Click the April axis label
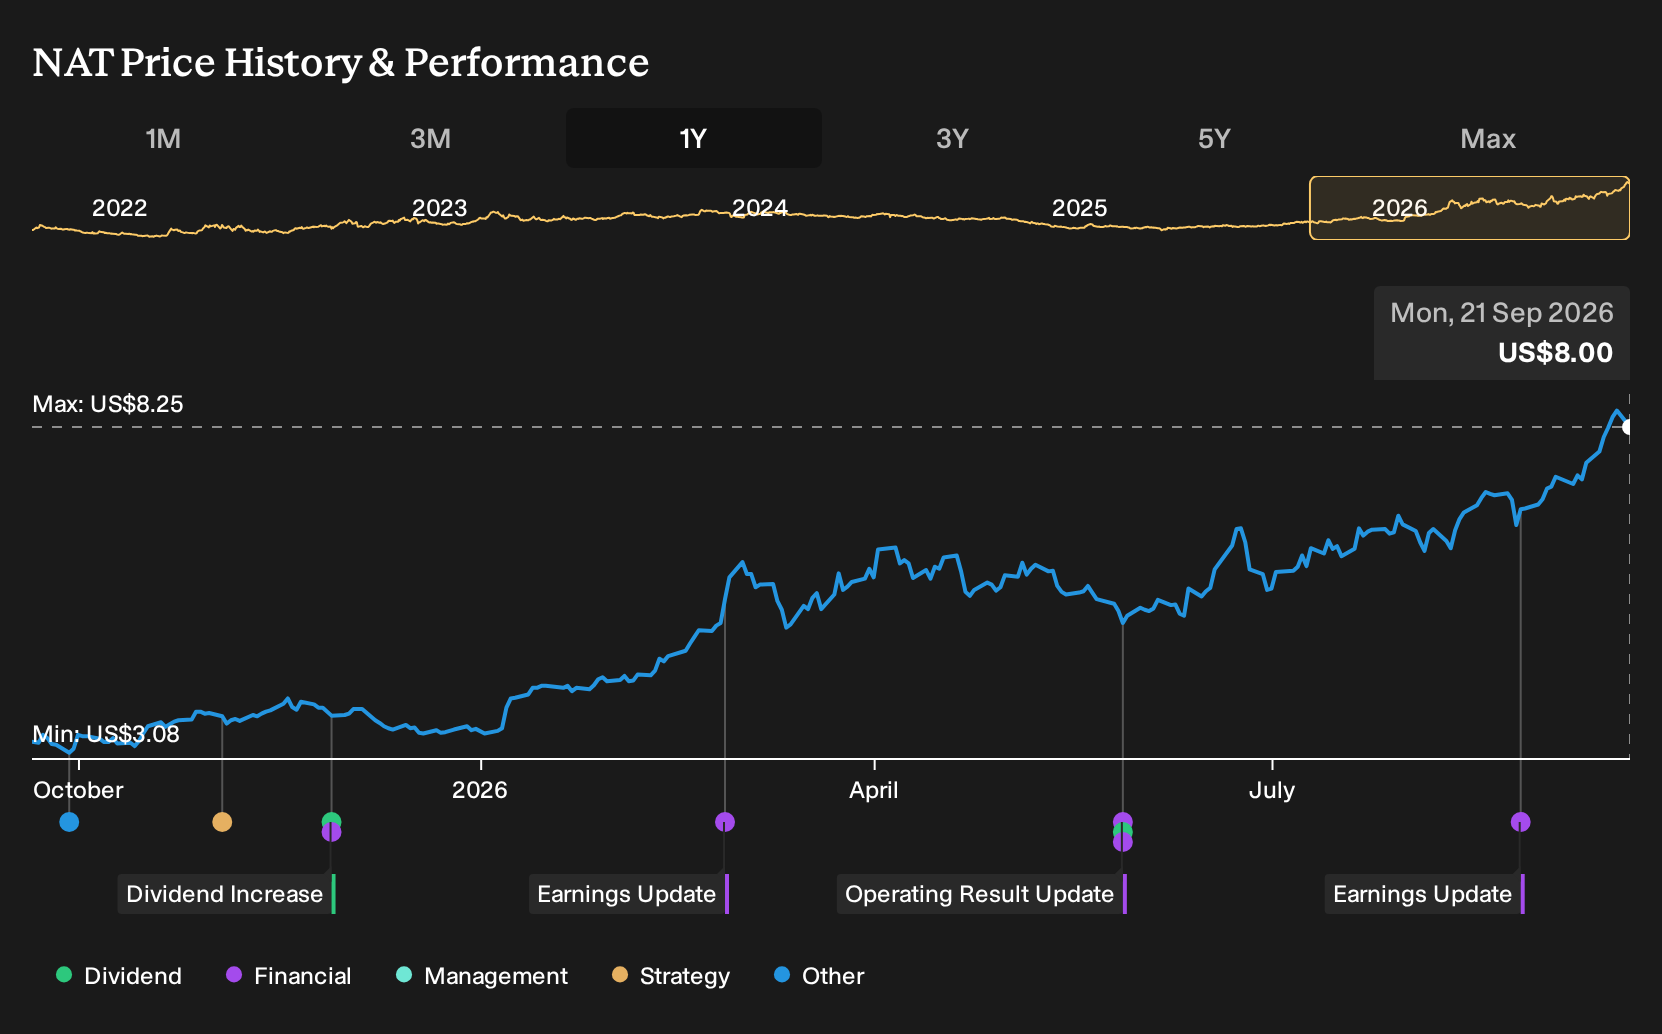 point(874,790)
